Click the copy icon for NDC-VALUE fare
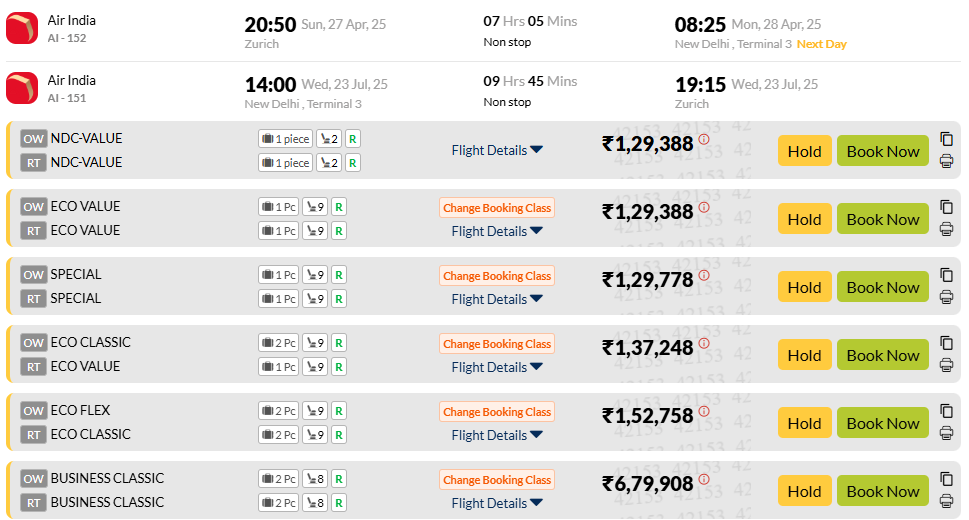 (946, 139)
